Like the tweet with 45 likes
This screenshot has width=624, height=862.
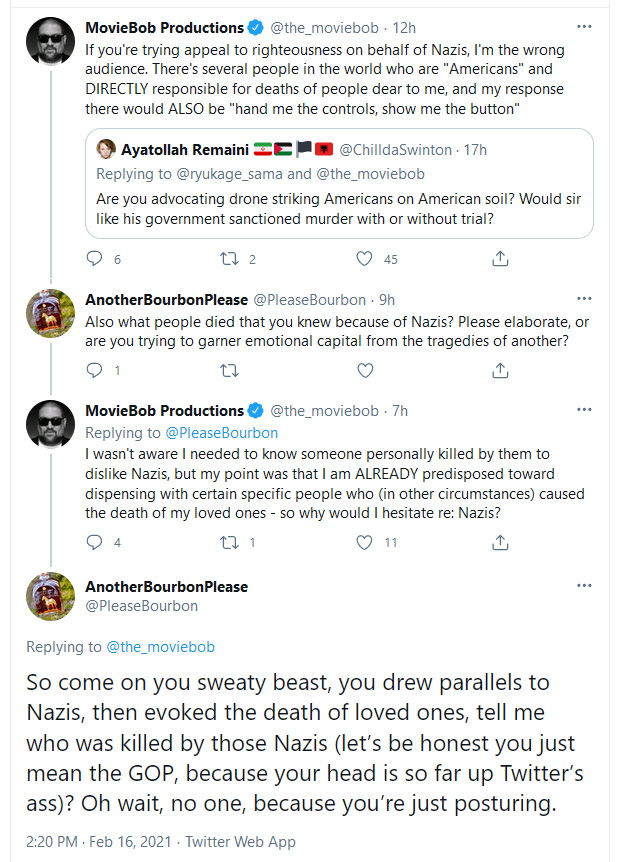(x=365, y=258)
